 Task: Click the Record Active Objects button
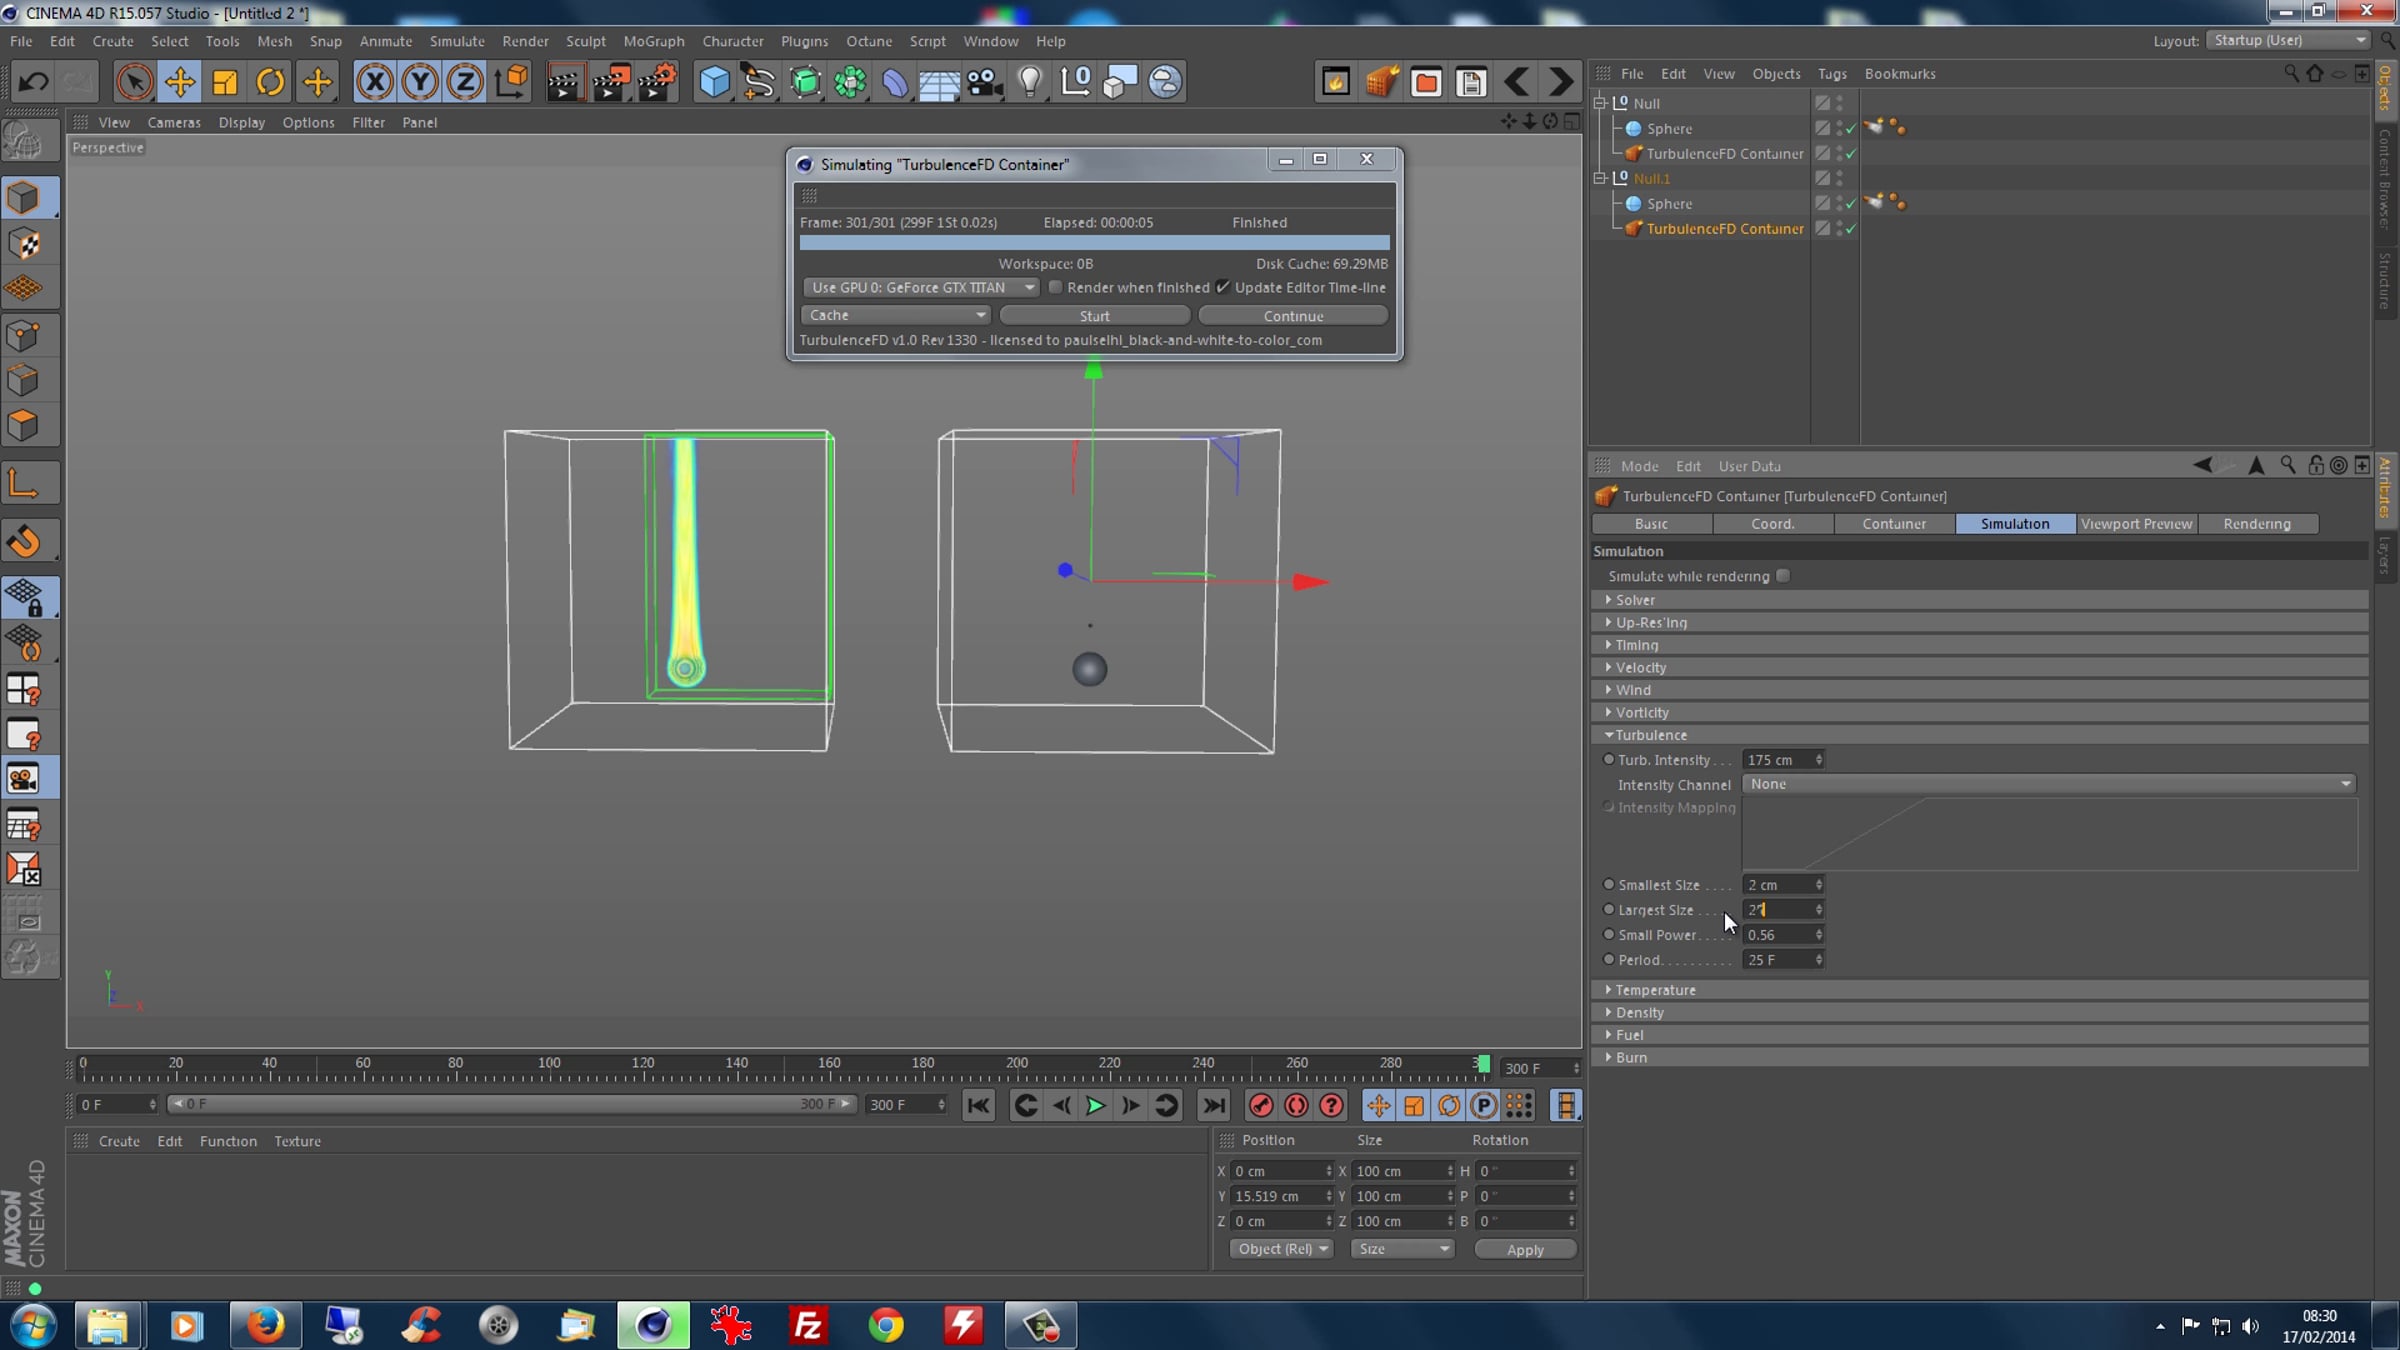coord(1261,1105)
